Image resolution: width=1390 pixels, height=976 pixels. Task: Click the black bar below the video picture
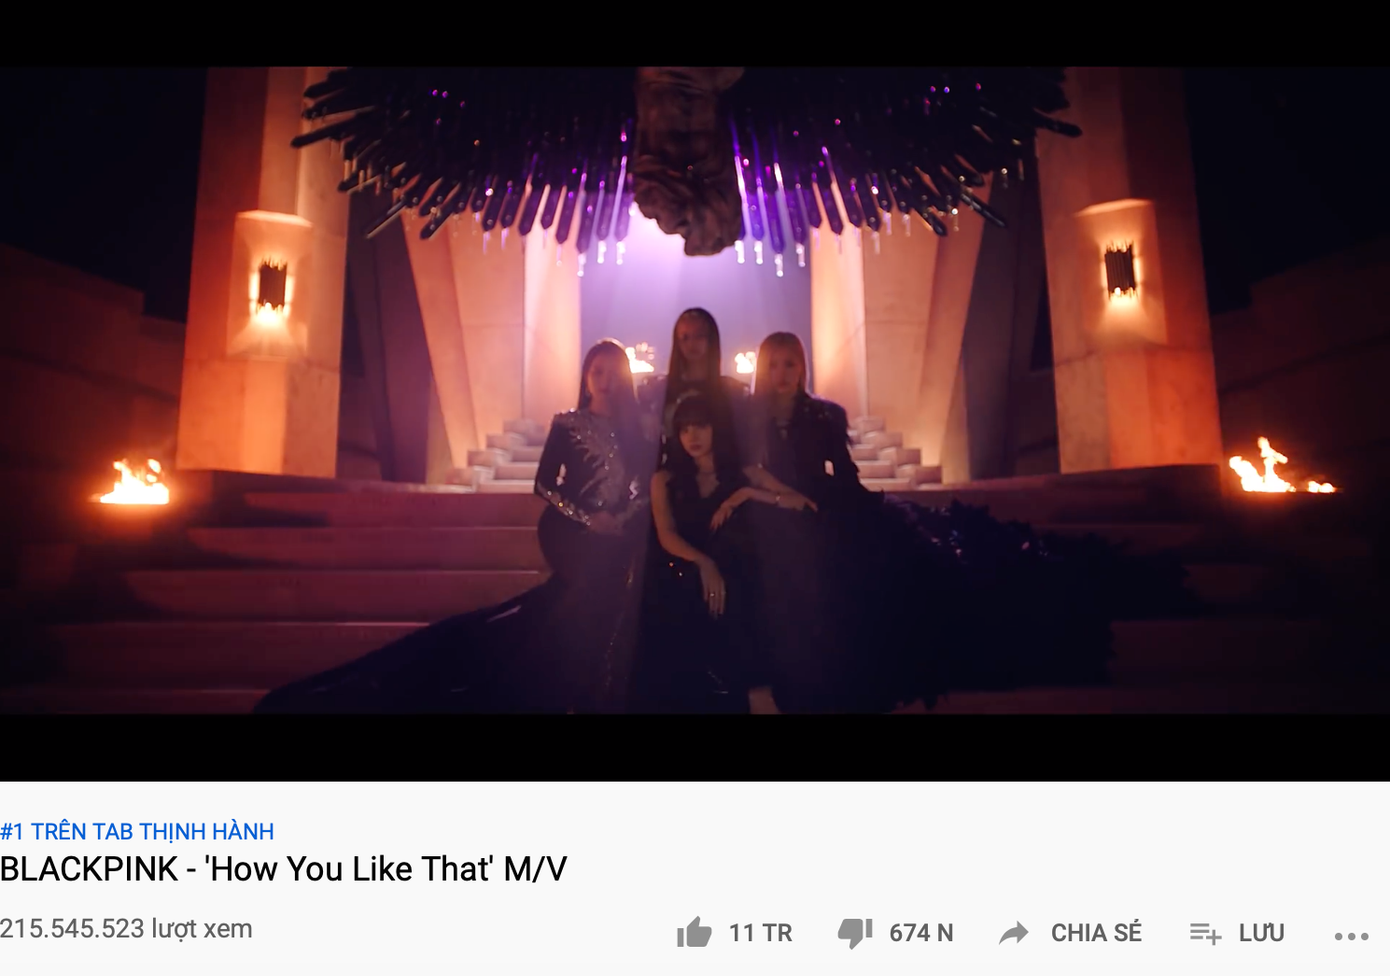[695, 747]
